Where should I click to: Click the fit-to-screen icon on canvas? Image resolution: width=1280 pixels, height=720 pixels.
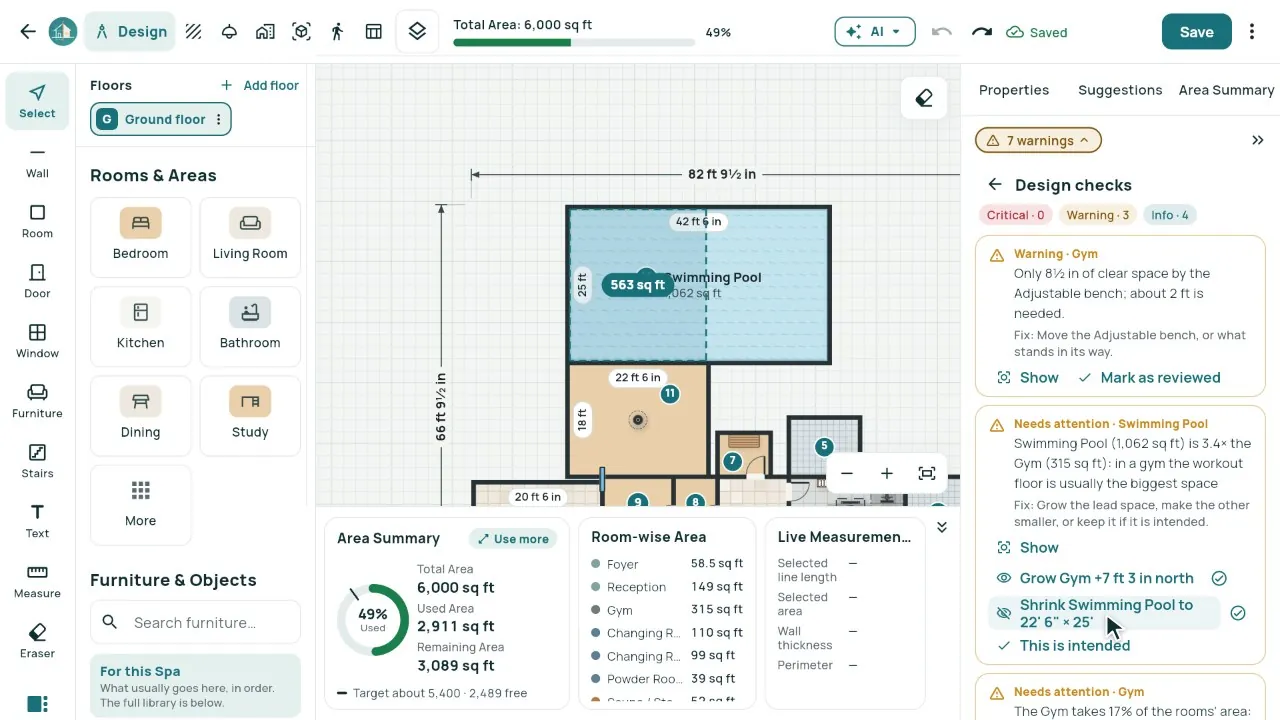tap(927, 474)
